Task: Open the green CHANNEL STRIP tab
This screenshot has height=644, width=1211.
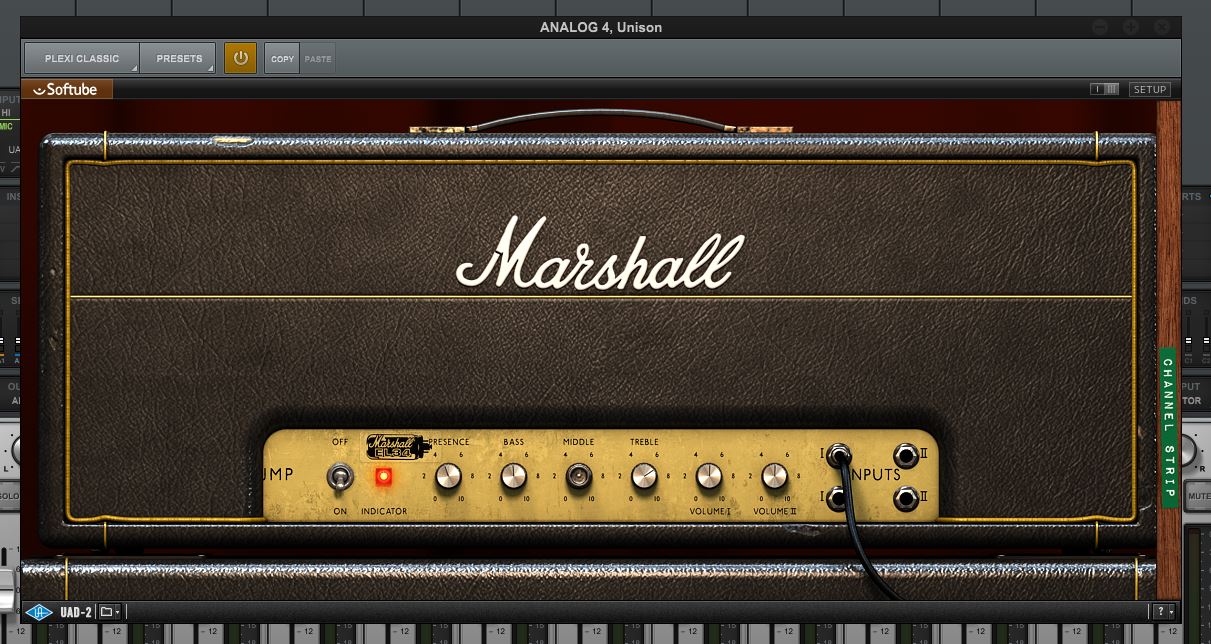Action: pos(1168,428)
